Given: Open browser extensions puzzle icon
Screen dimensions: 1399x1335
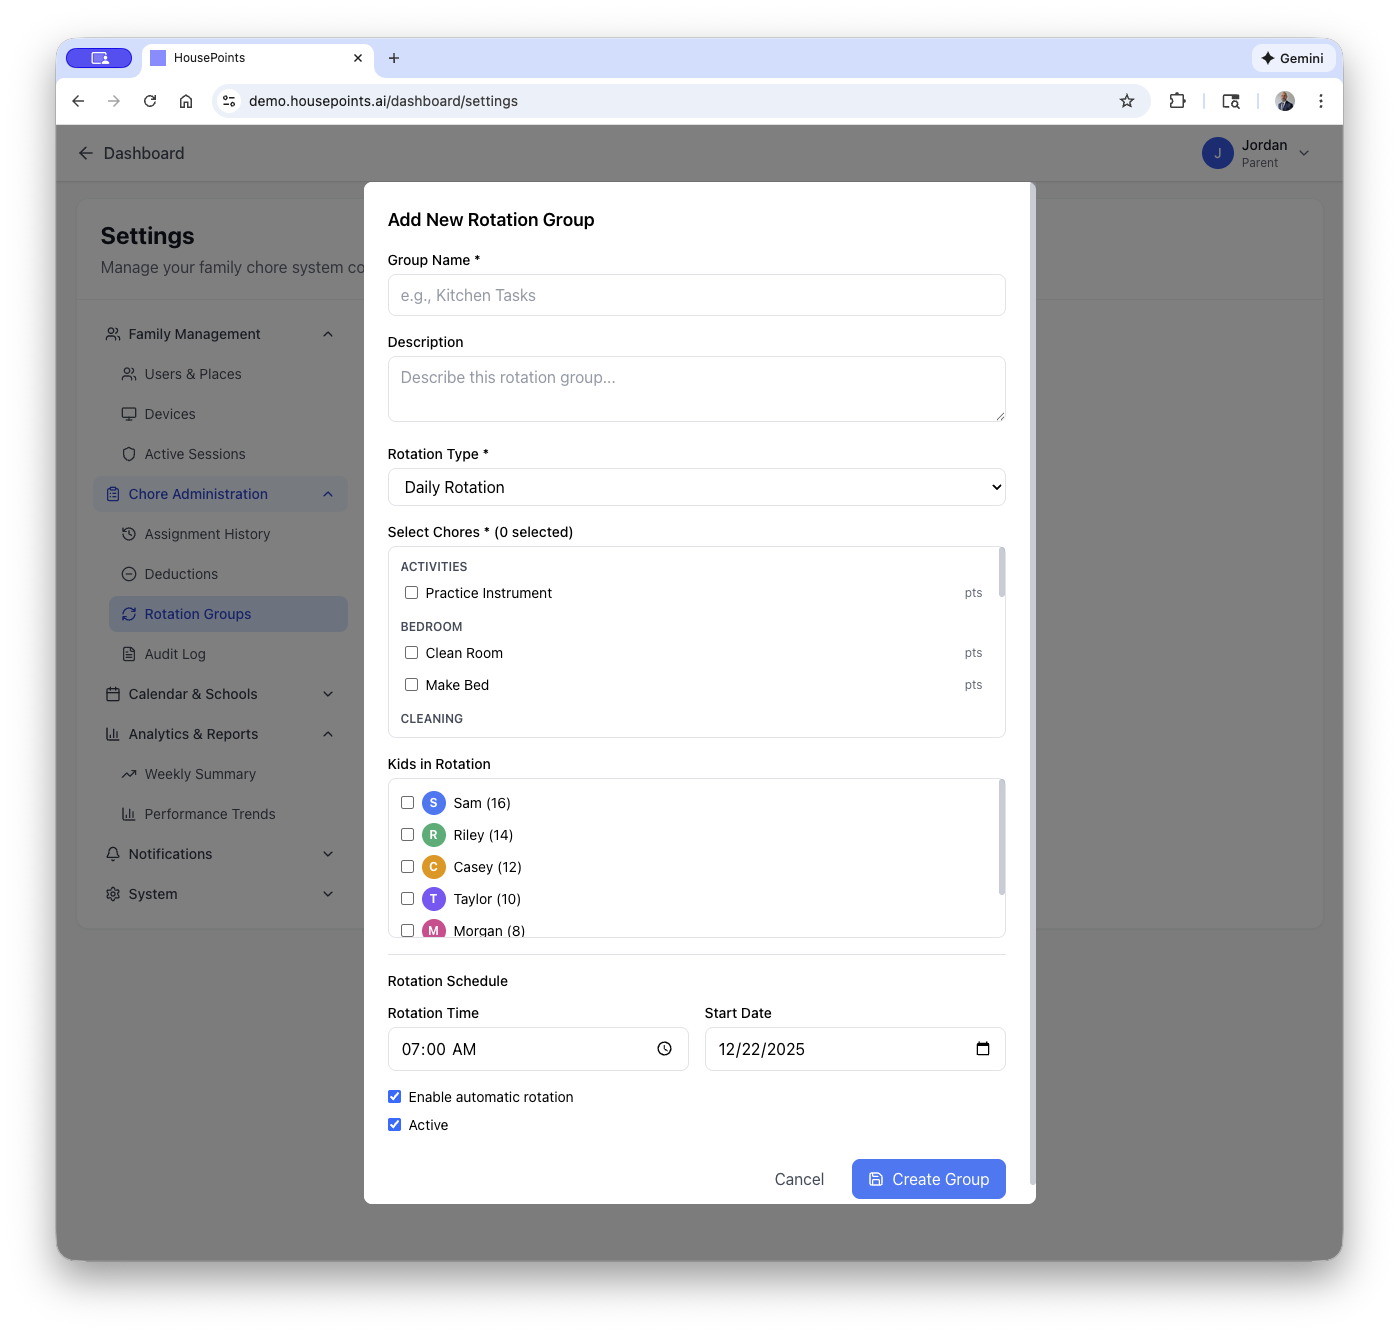Looking at the screenshot, I should click(1177, 101).
